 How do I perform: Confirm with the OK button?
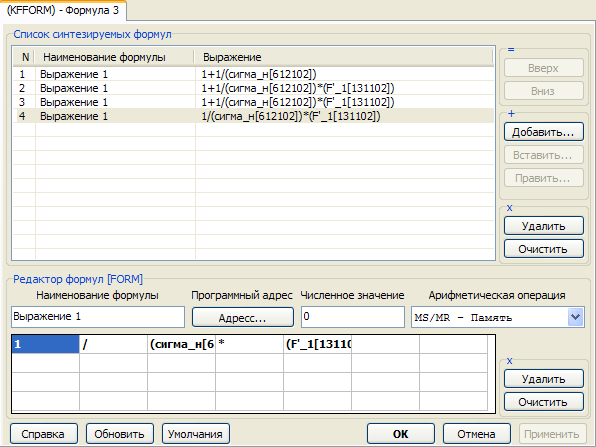tap(401, 434)
